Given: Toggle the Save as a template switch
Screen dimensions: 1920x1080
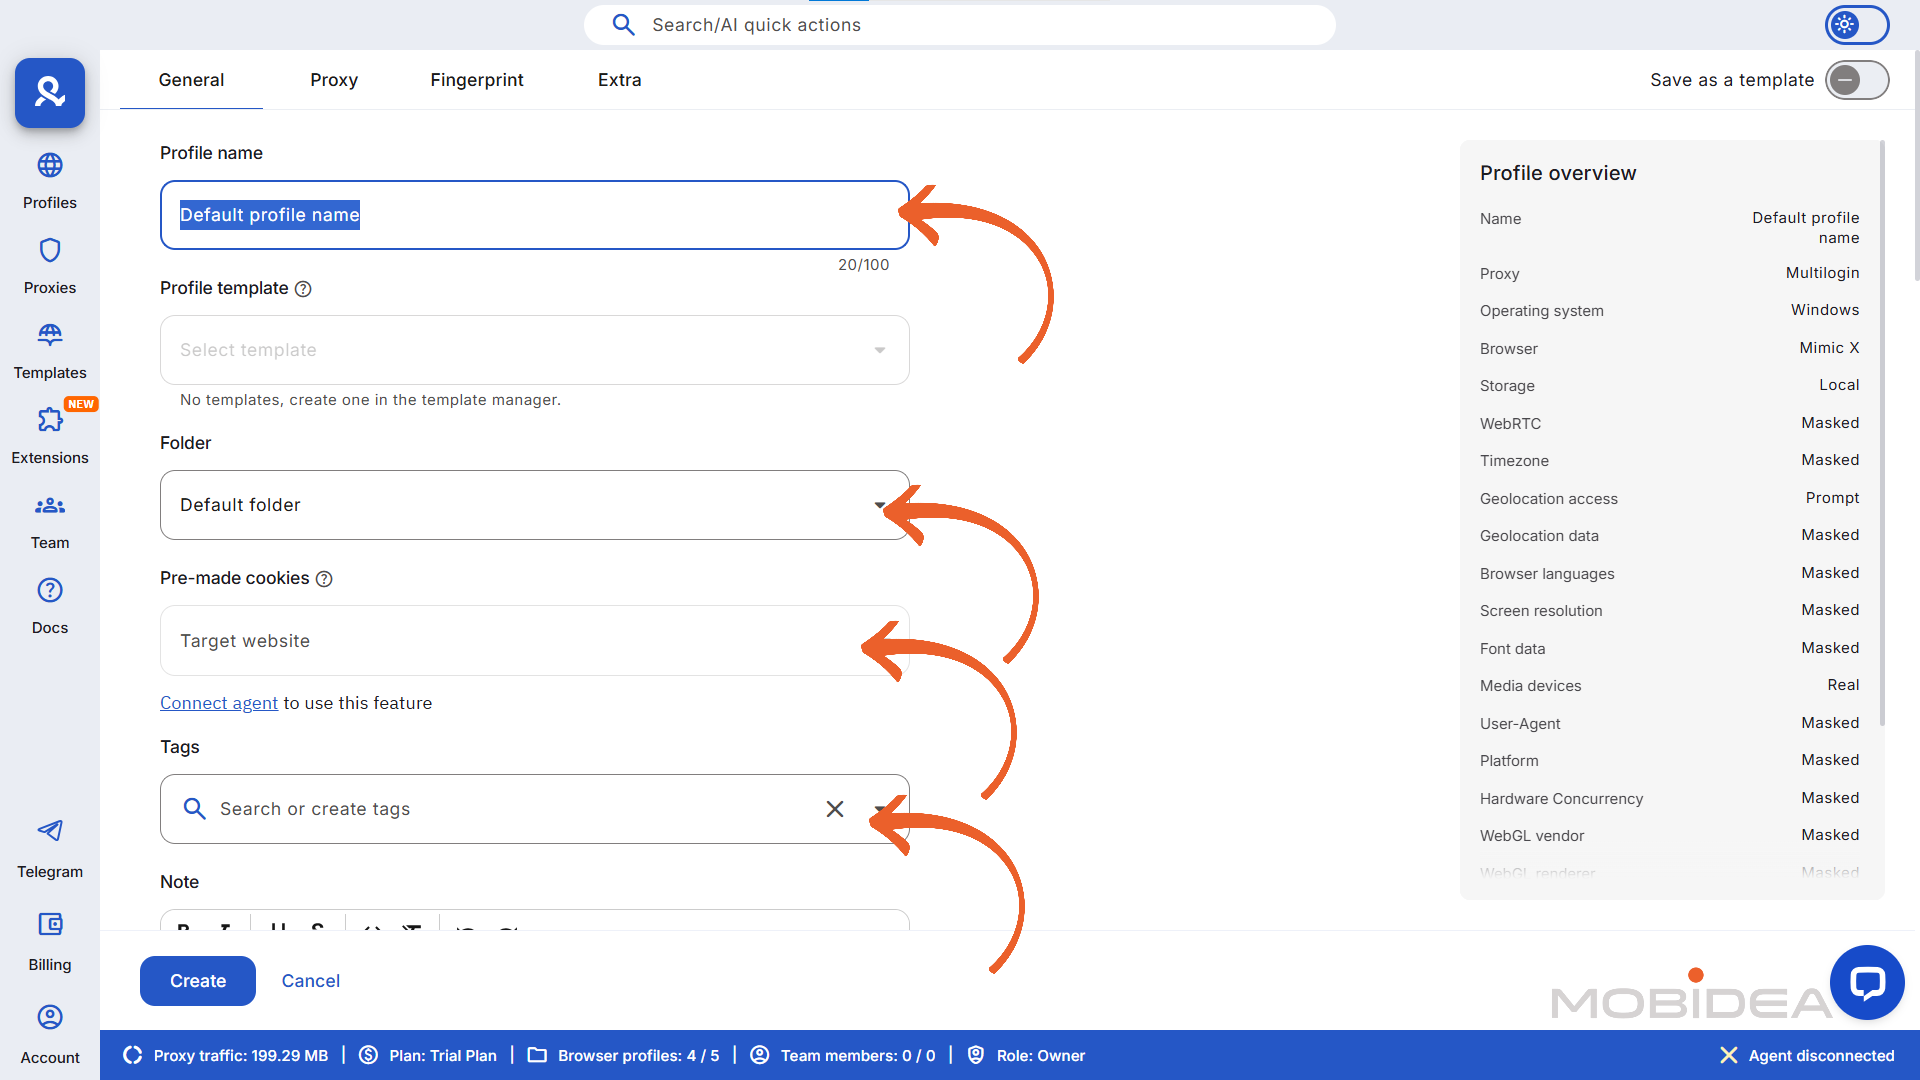Looking at the screenshot, I should click(x=1856, y=80).
